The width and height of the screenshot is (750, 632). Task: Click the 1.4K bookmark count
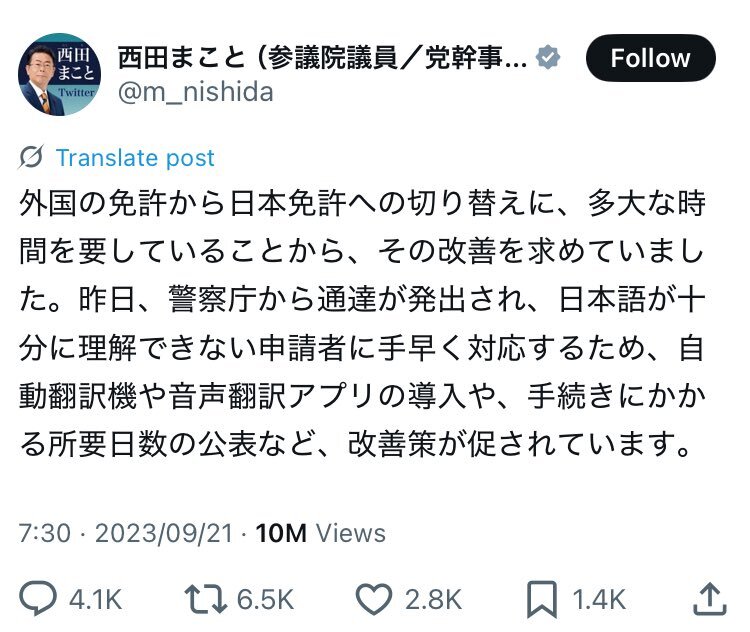tap(598, 600)
